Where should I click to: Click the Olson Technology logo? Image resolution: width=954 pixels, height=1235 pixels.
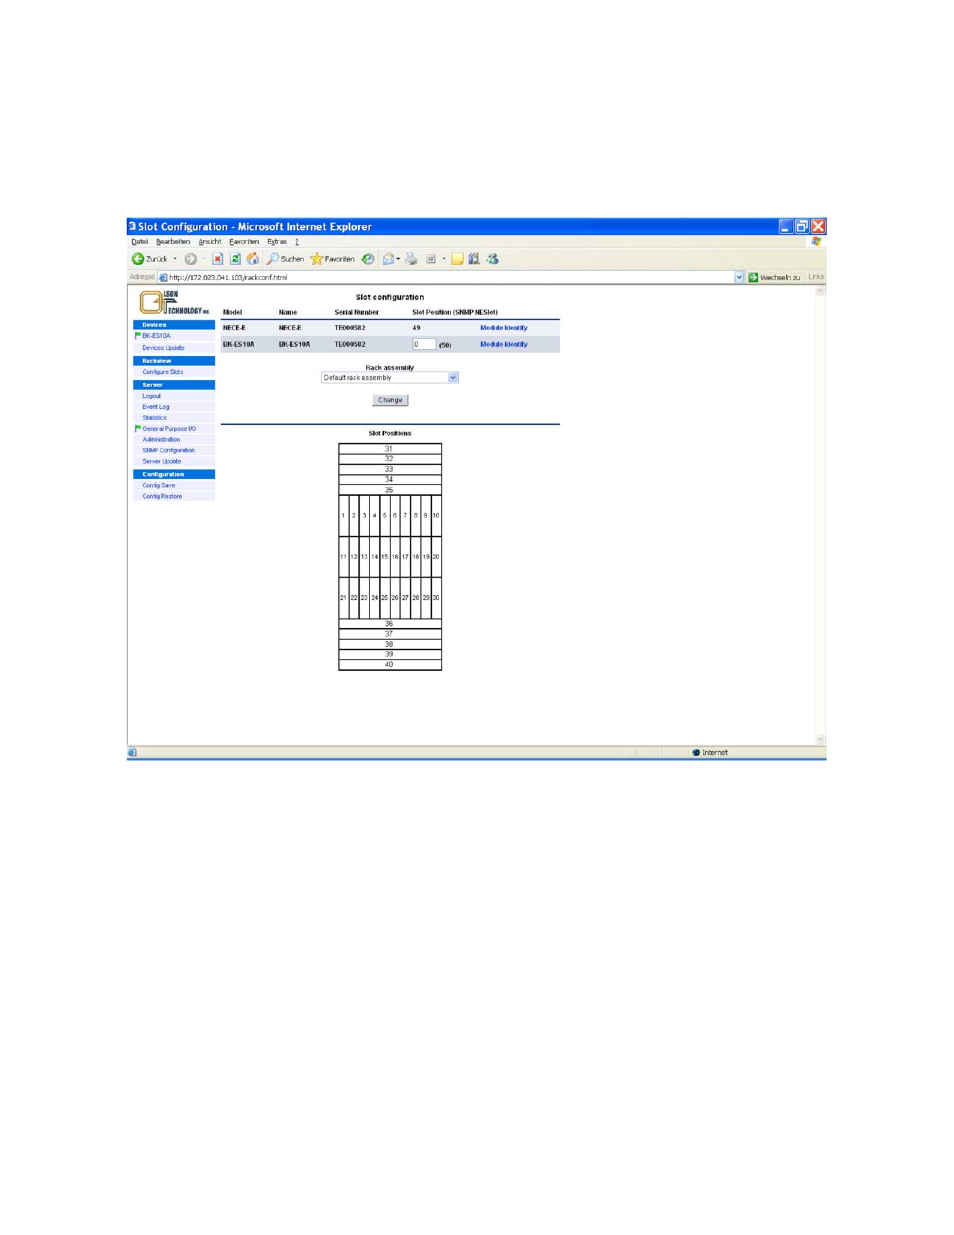[174, 302]
